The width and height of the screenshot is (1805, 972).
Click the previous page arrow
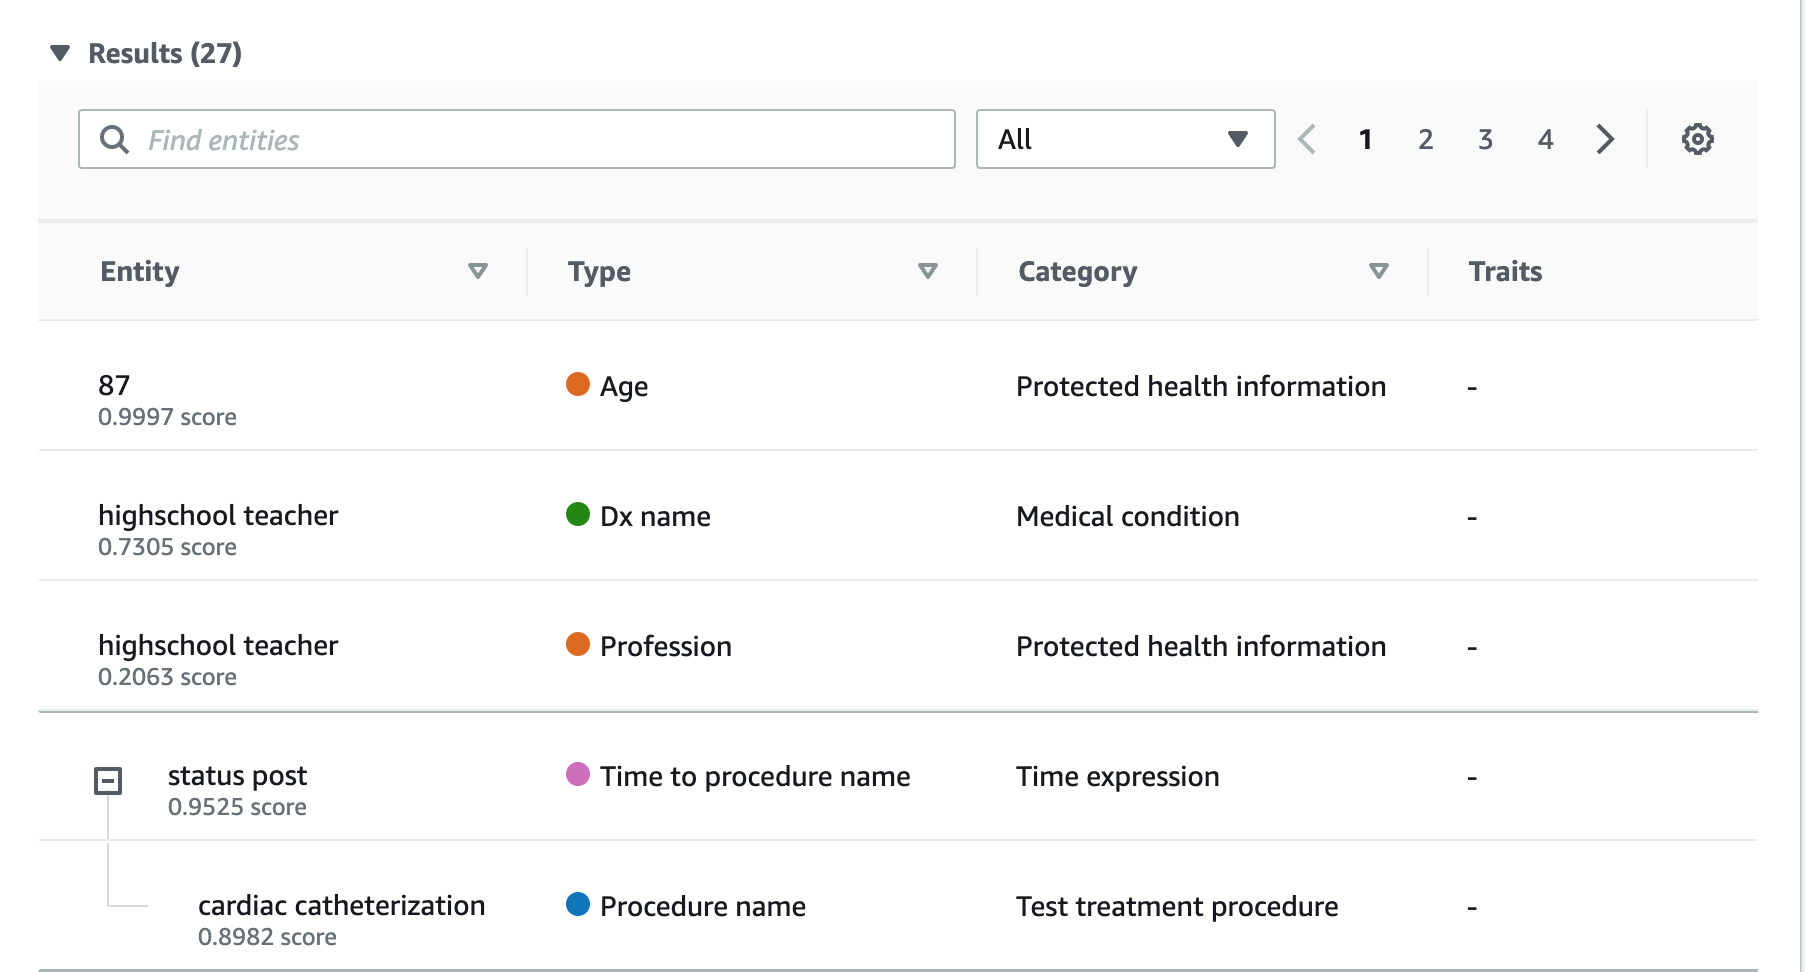1306,139
